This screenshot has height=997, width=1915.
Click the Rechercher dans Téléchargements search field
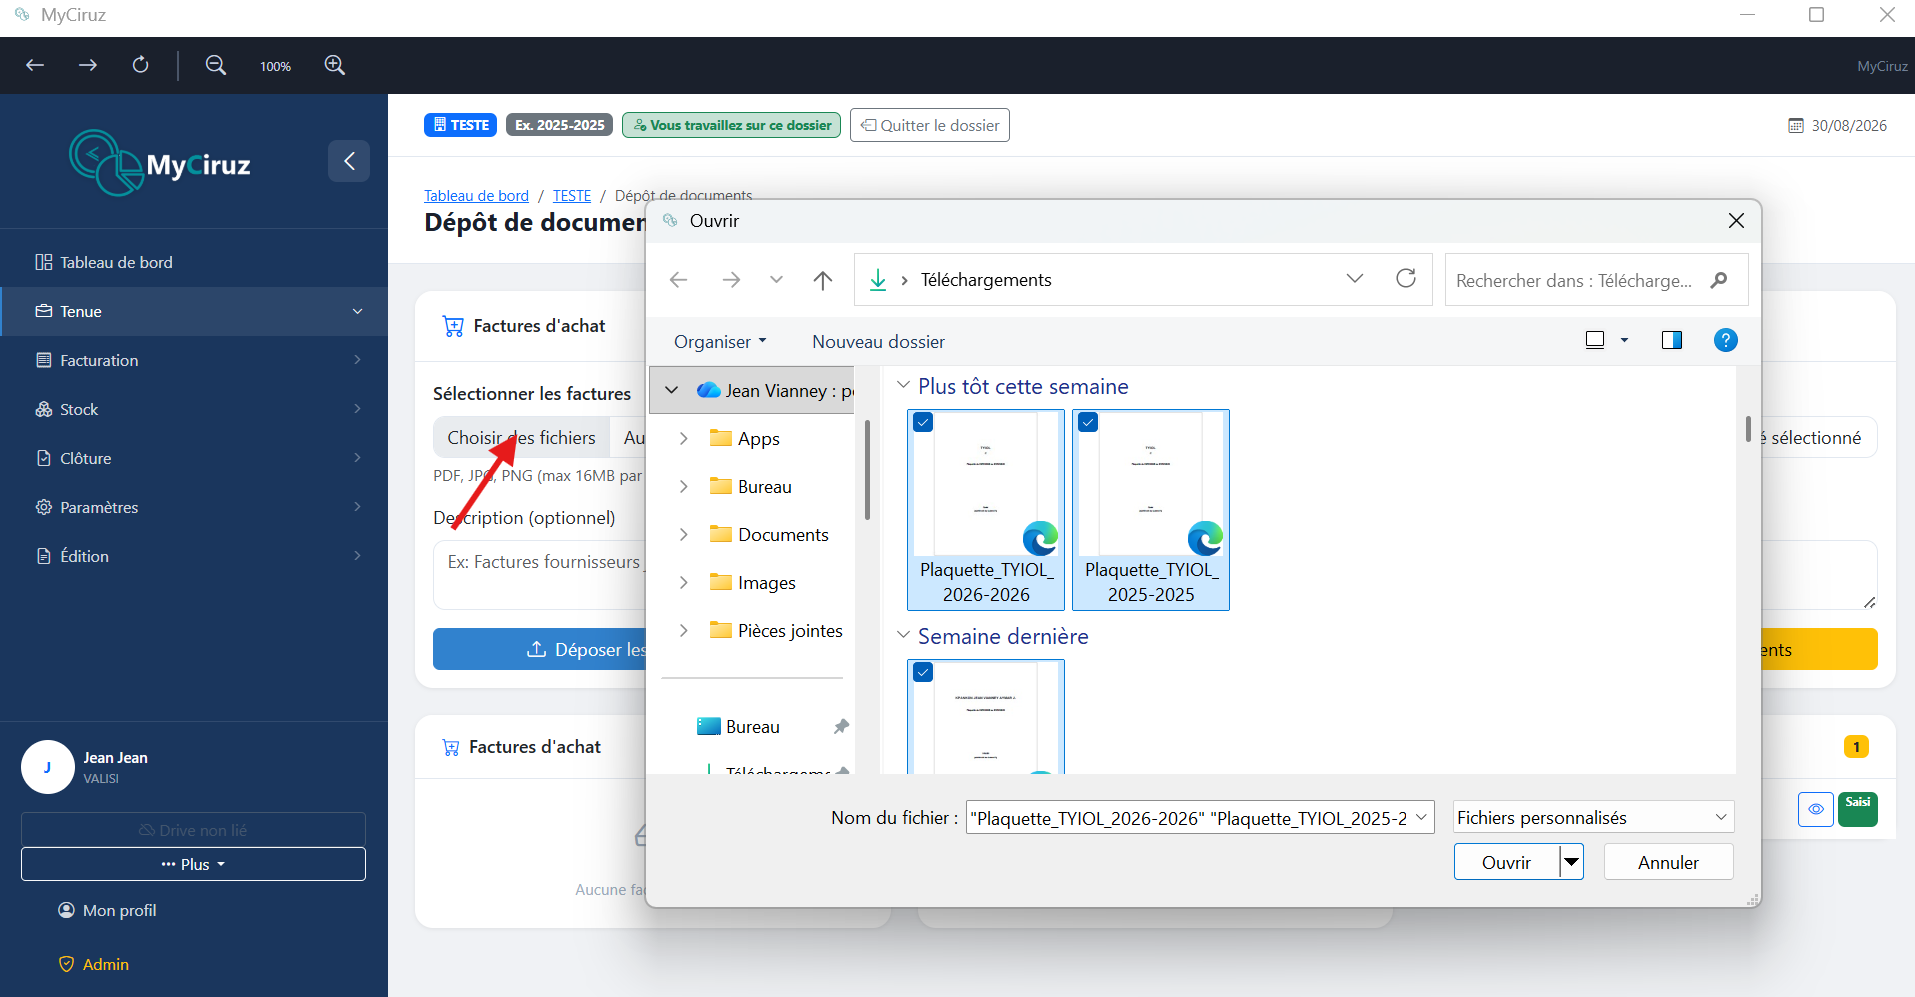point(1597,280)
